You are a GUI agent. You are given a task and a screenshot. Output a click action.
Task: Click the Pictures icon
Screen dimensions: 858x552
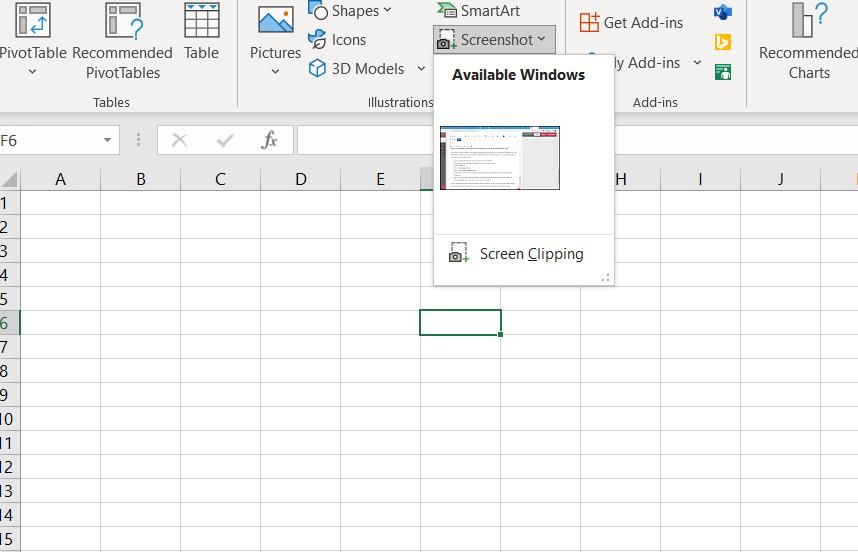[275, 22]
